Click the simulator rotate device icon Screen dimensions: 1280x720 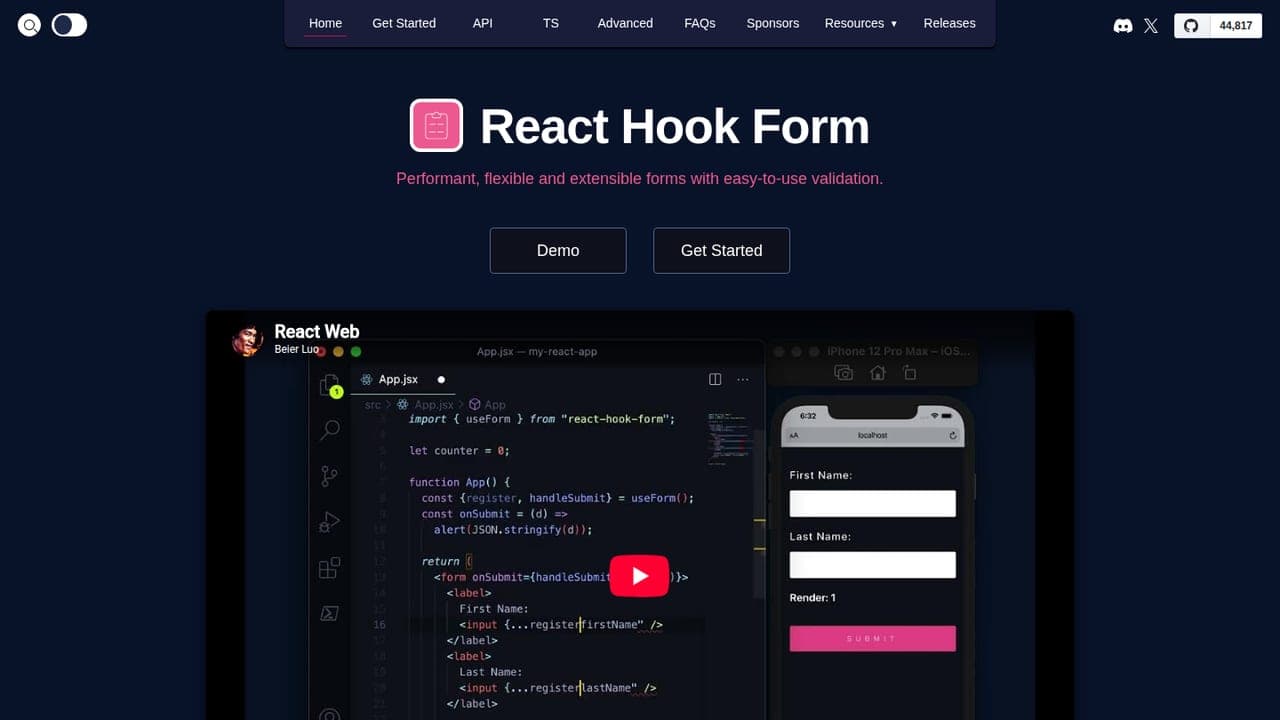pos(909,373)
